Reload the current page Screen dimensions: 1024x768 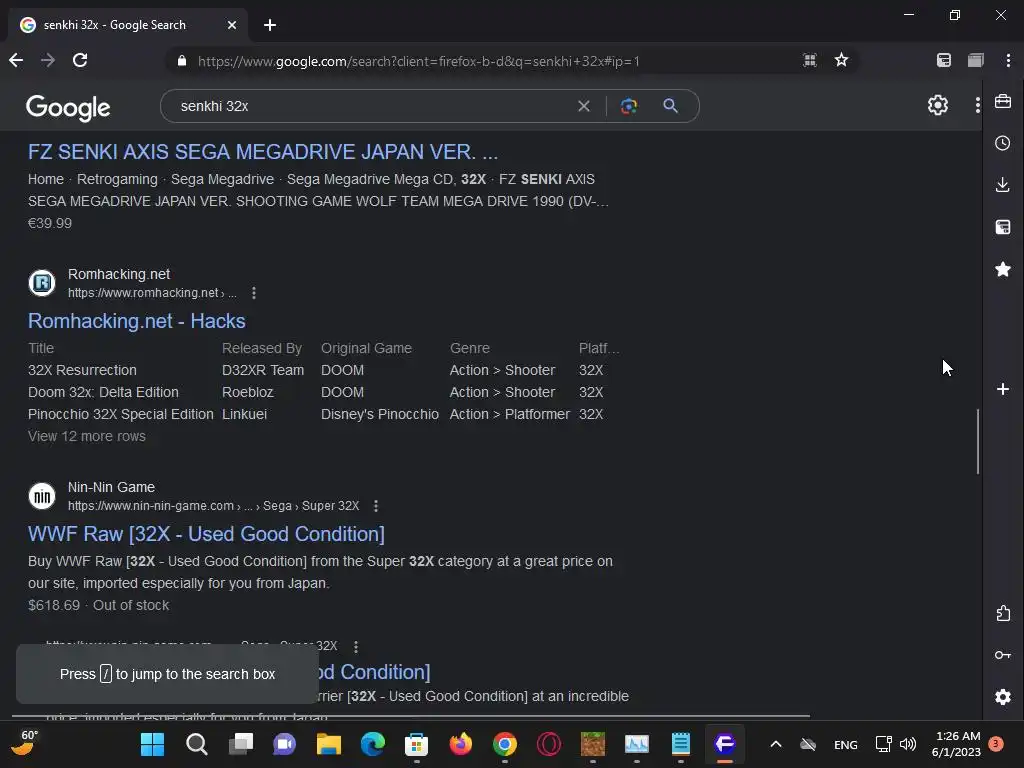coord(80,61)
